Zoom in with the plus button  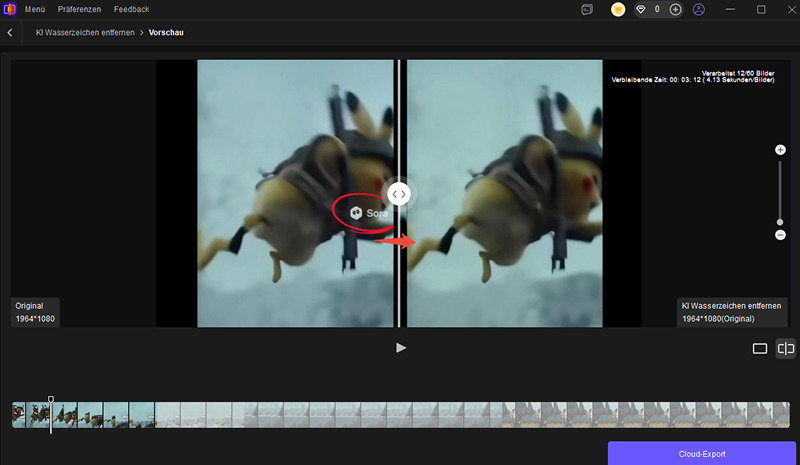coord(780,149)
